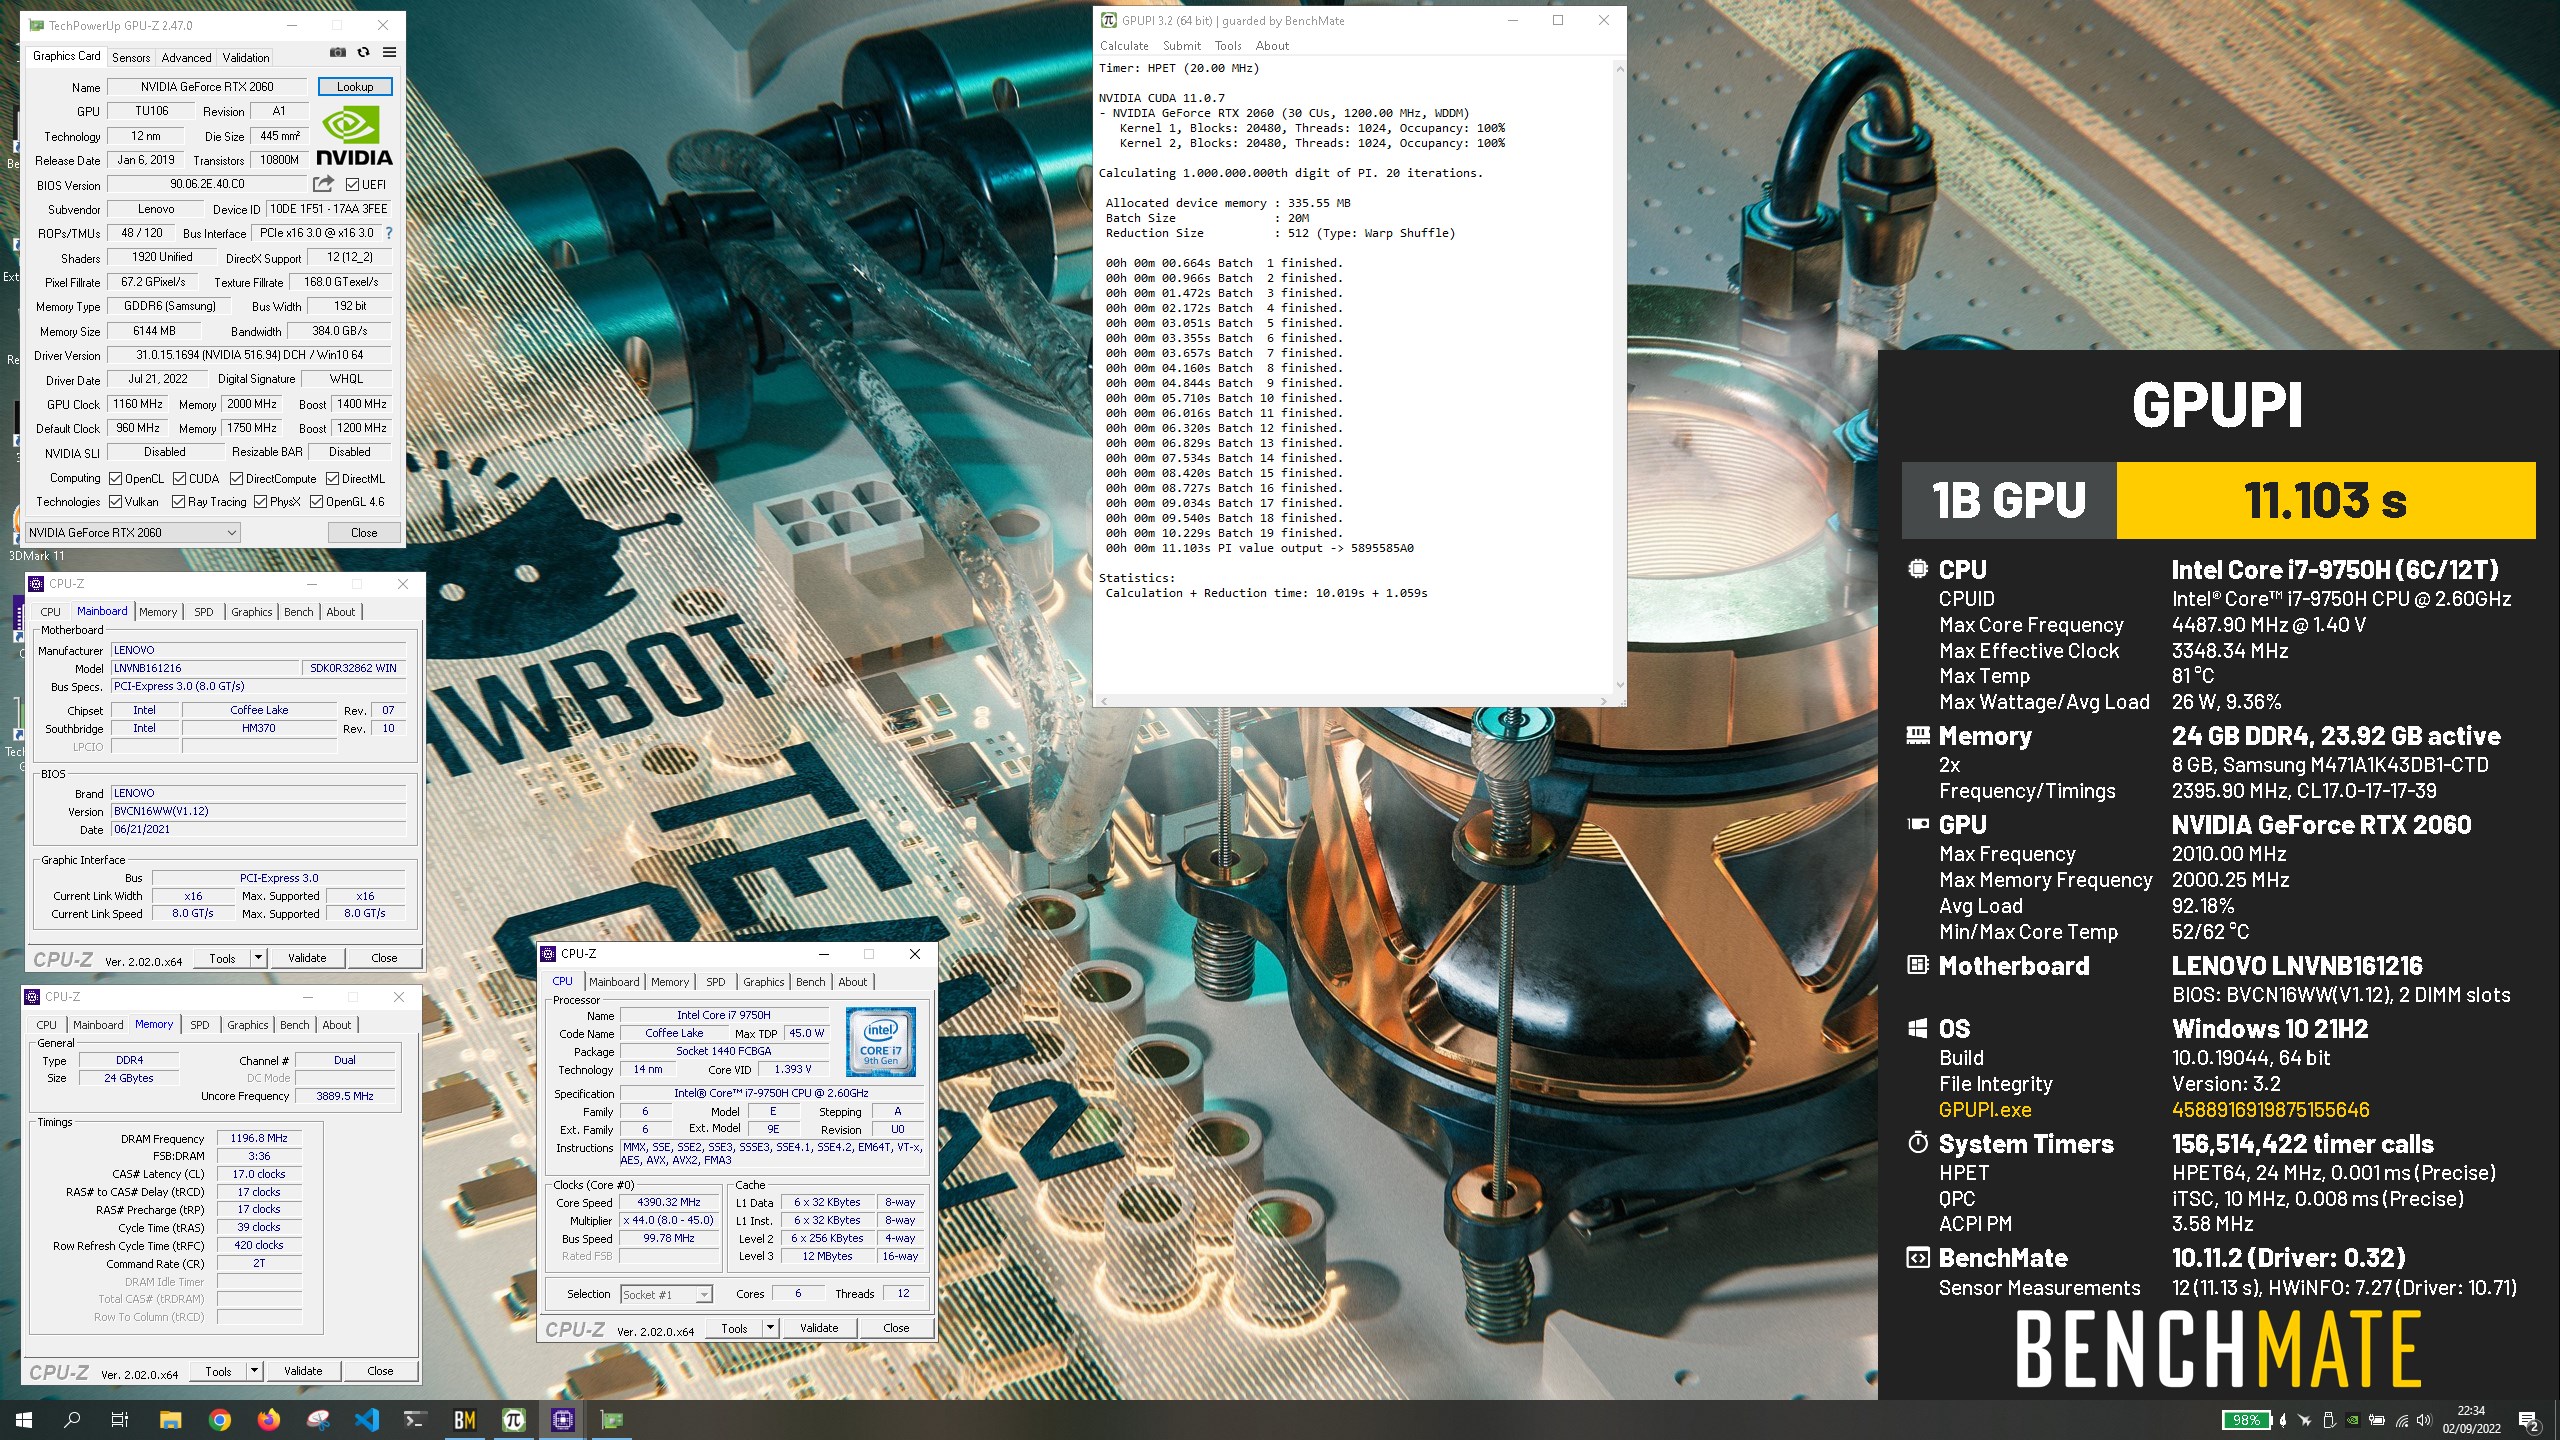The height and width of the screenshot is (1440, 2560).
Task: Click the GPU-Z refresh icon
Action: coord(364,52)
